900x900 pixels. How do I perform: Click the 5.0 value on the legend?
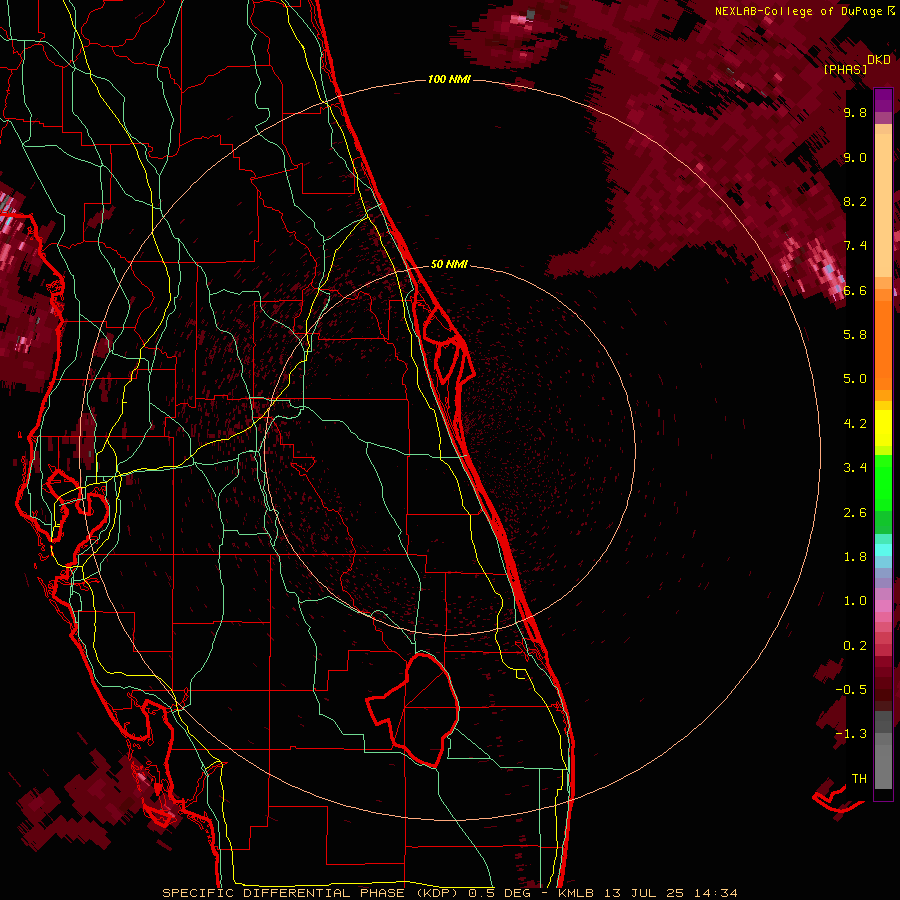855,379
